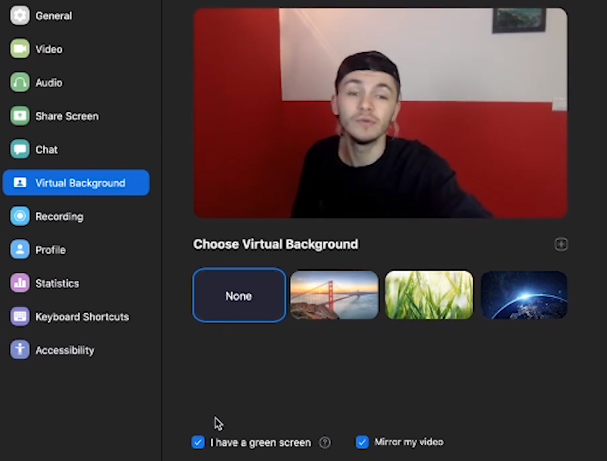This screenshot has width=607, height=461.
Task: Toggle Mirror my video checkbox
Action: pyautogui.click(x=362, y=442)
